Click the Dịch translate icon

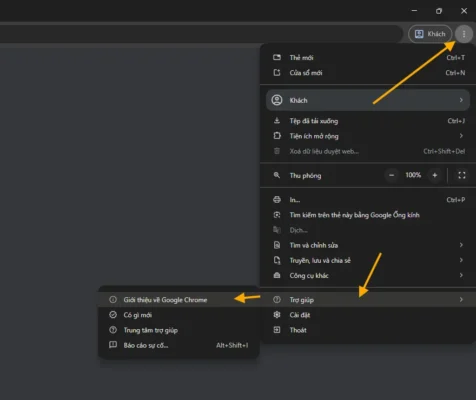[277, 230]
